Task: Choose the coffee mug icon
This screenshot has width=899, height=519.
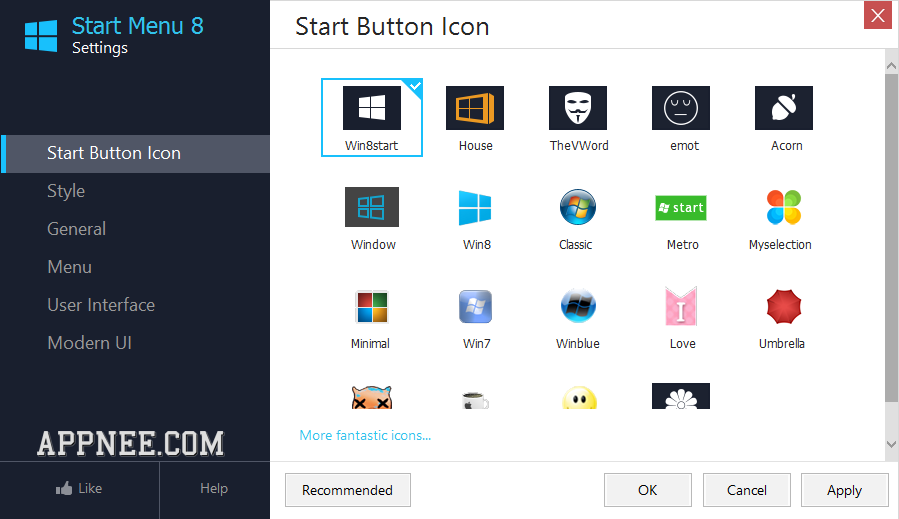Action: (475, 400)
